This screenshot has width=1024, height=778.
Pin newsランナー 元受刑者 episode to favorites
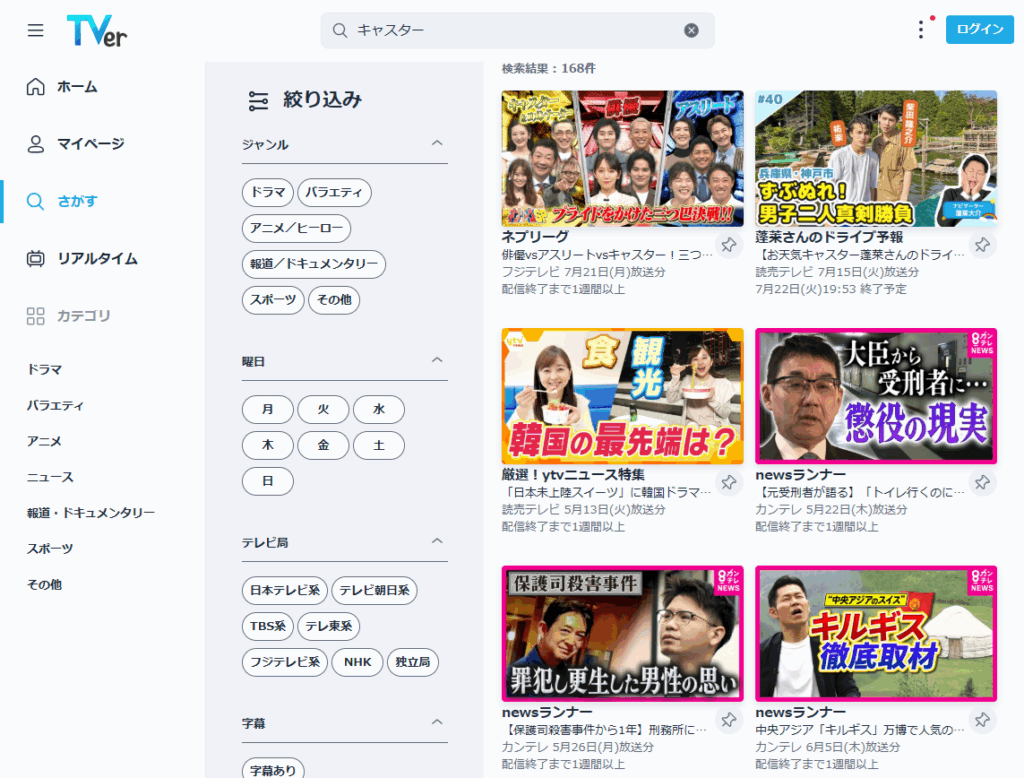click(x=982, y=483)
